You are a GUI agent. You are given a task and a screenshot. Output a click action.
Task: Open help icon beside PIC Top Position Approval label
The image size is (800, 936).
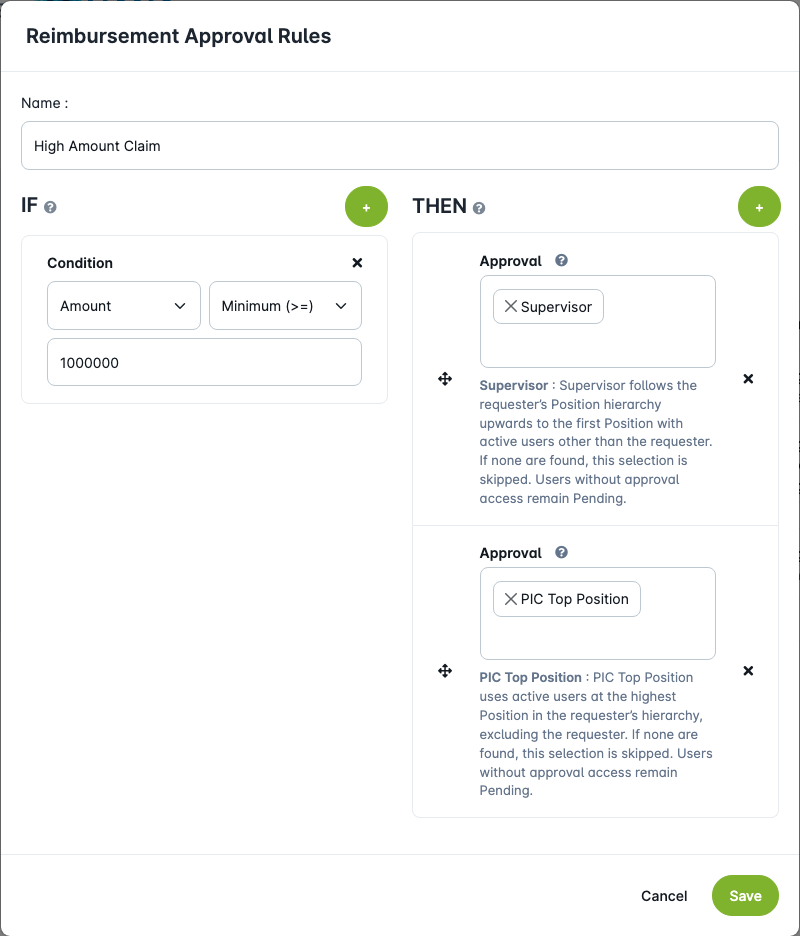[x=561, y=552]
